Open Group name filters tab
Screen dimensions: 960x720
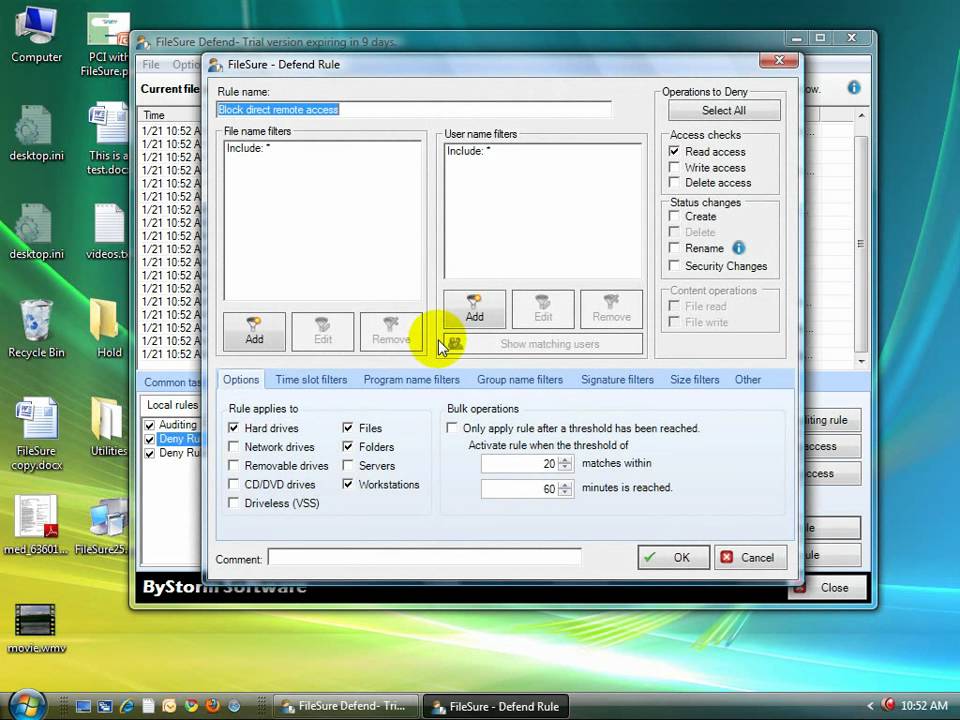520,380
